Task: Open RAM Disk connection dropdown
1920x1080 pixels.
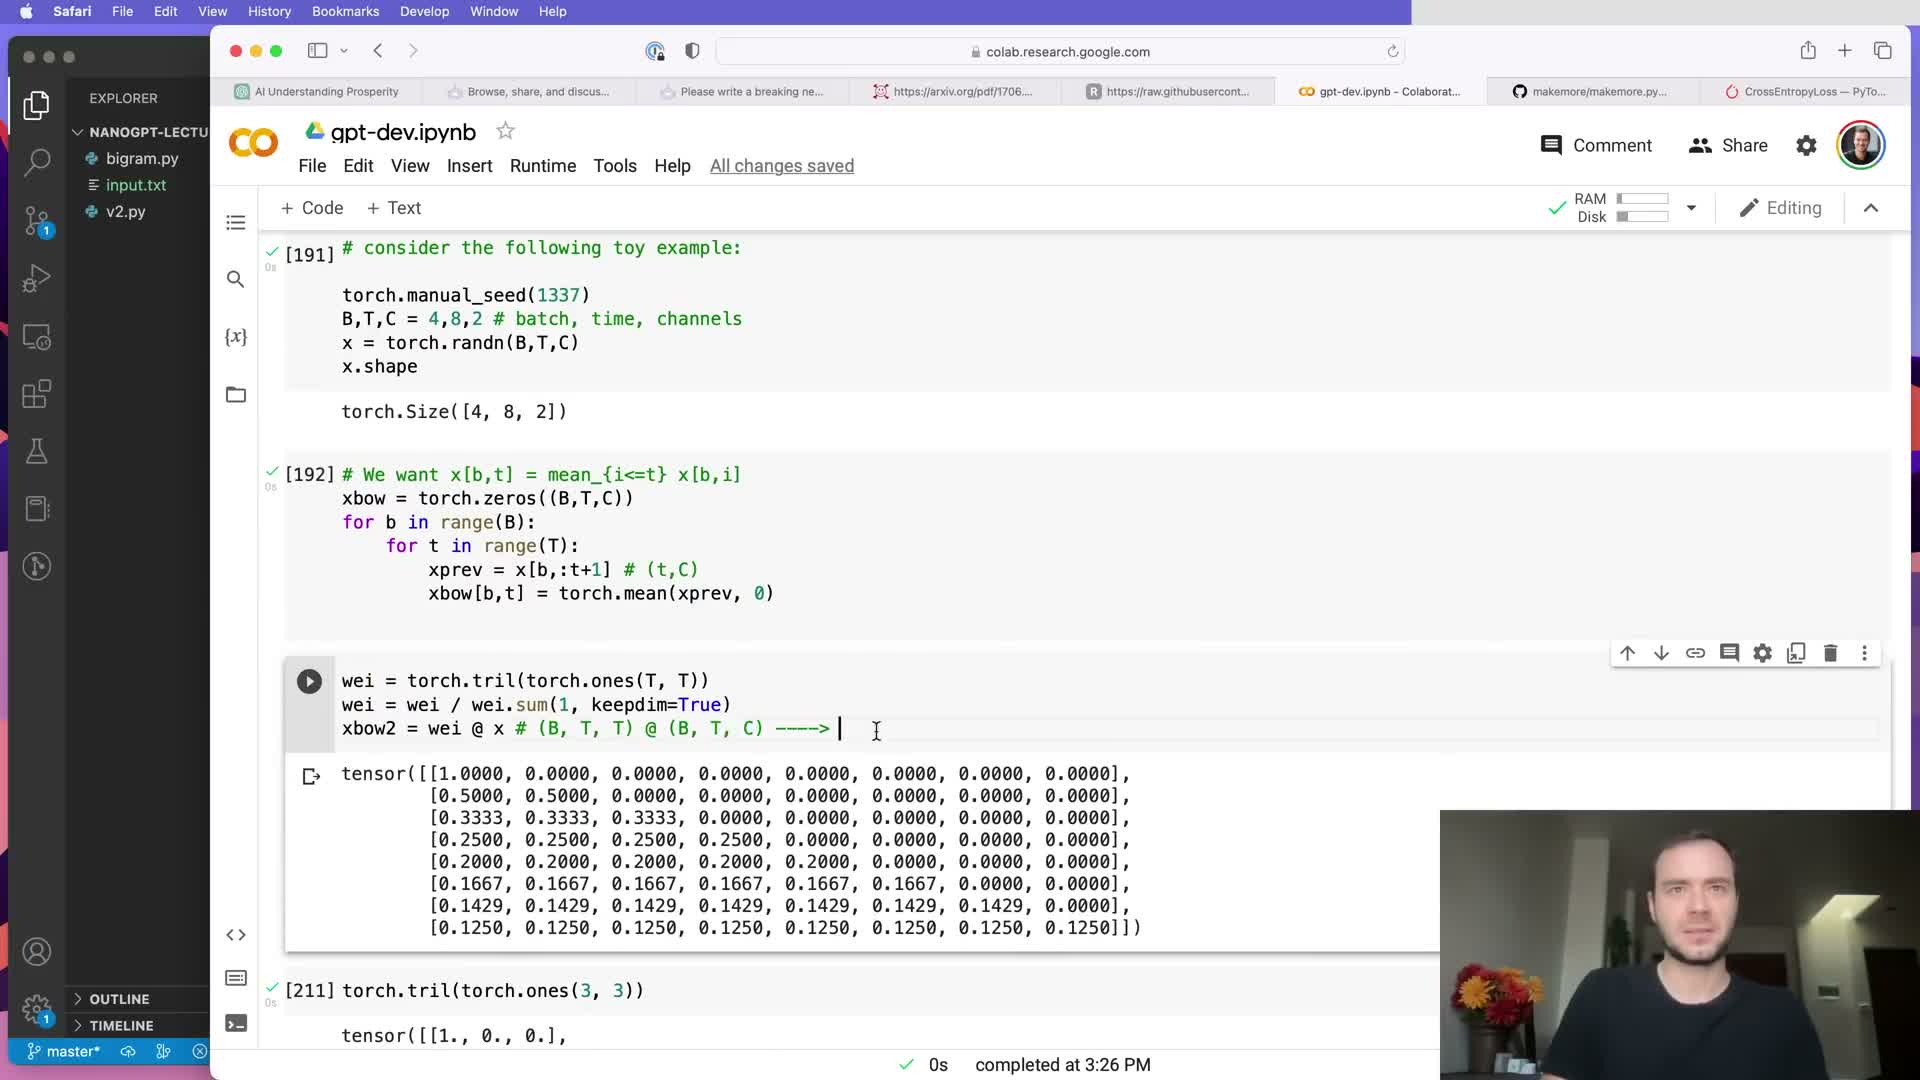Action: pos(1691,208)
